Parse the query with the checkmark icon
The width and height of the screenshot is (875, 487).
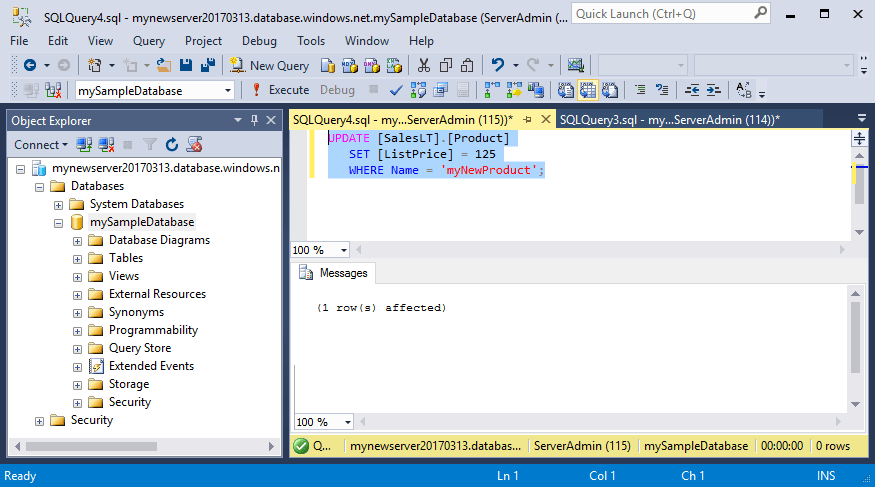pyautogui.click(x=396, y=90)
